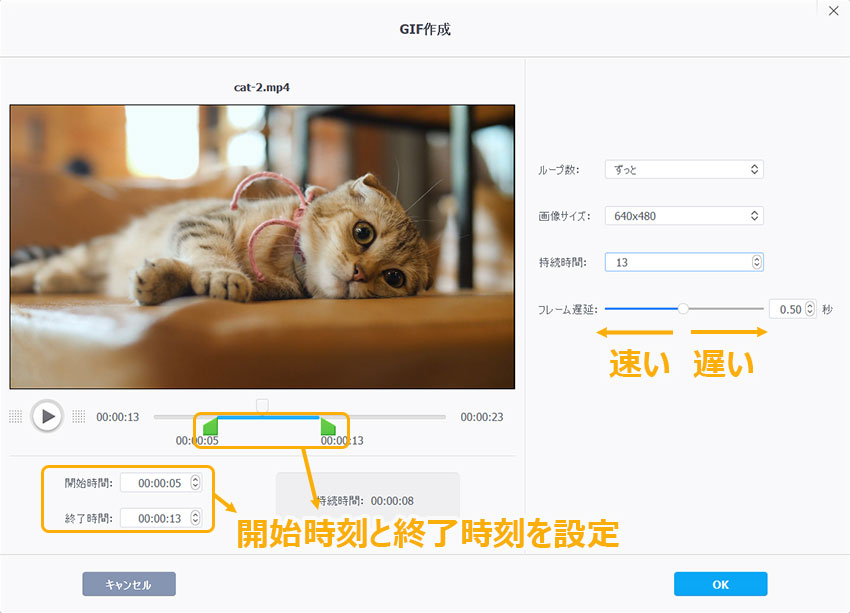Confirm with the blue OK button

point(720,584)
